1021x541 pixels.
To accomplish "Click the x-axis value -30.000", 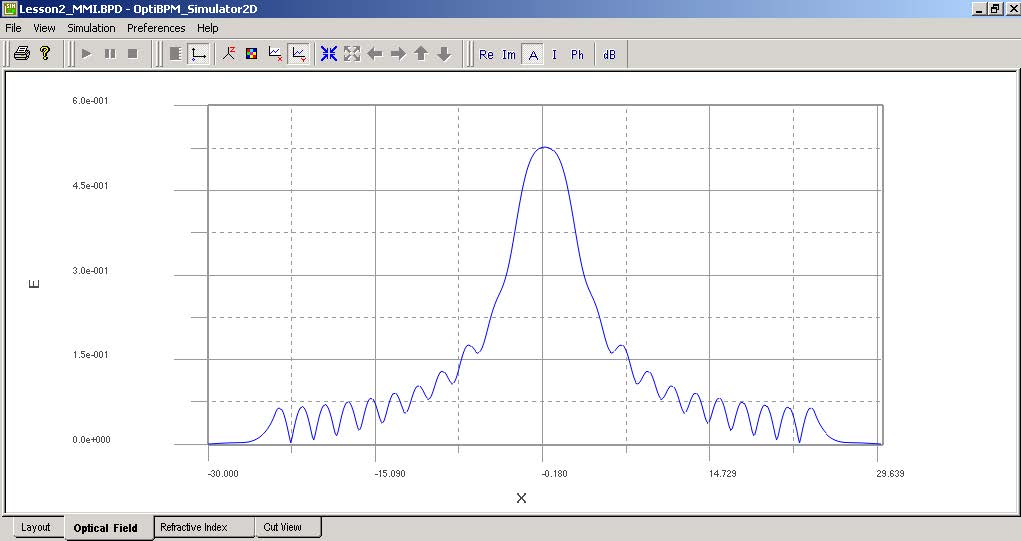I will click(x=223, y=473).
